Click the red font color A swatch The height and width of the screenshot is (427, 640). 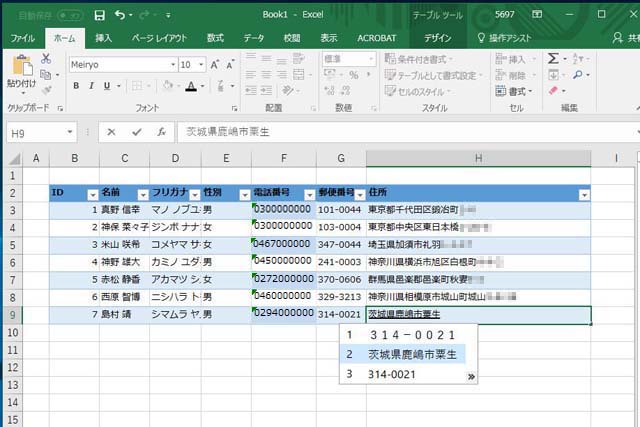click(190, 87)
